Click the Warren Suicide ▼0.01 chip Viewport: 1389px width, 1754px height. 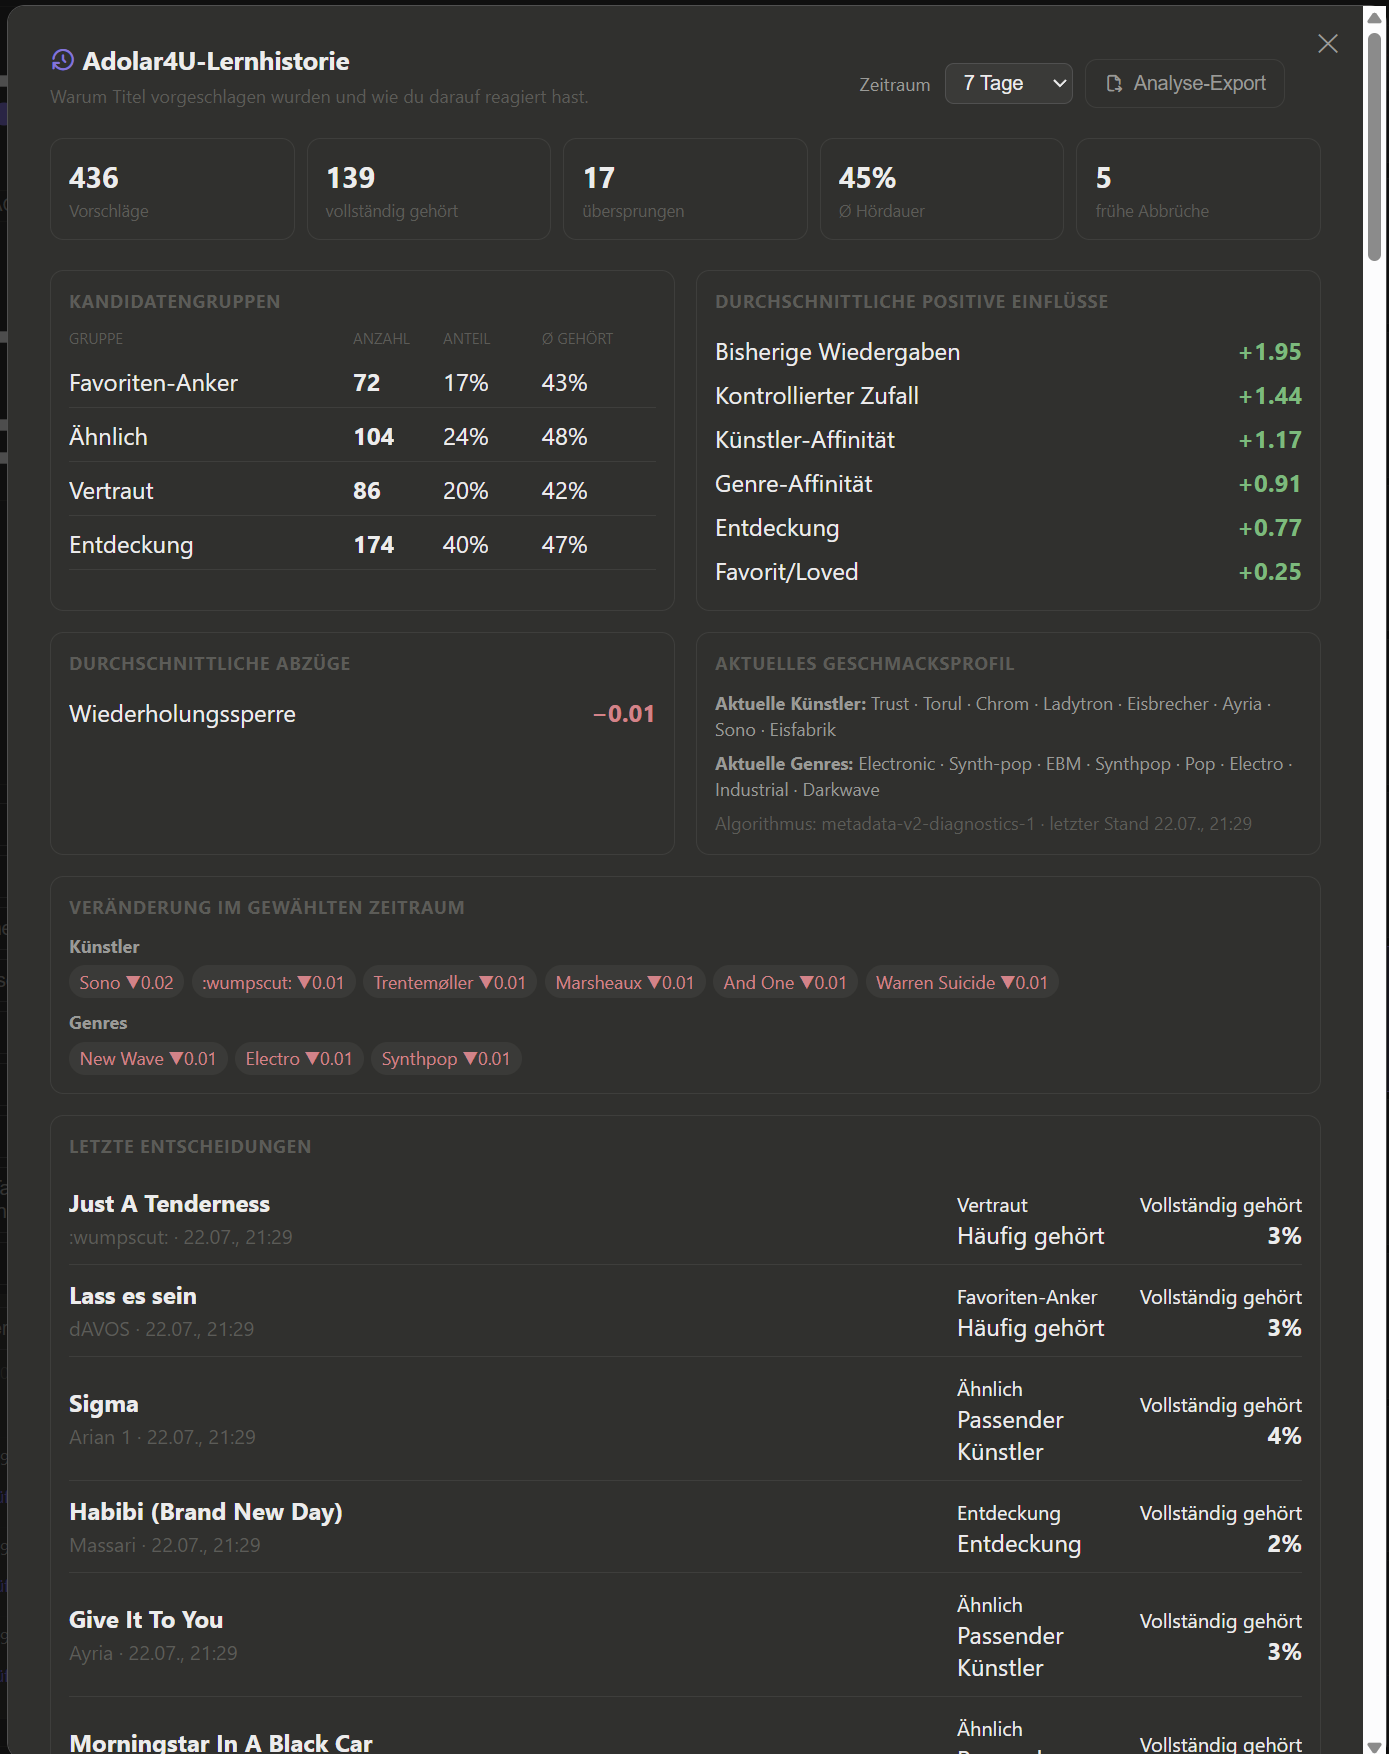(962, 983)
